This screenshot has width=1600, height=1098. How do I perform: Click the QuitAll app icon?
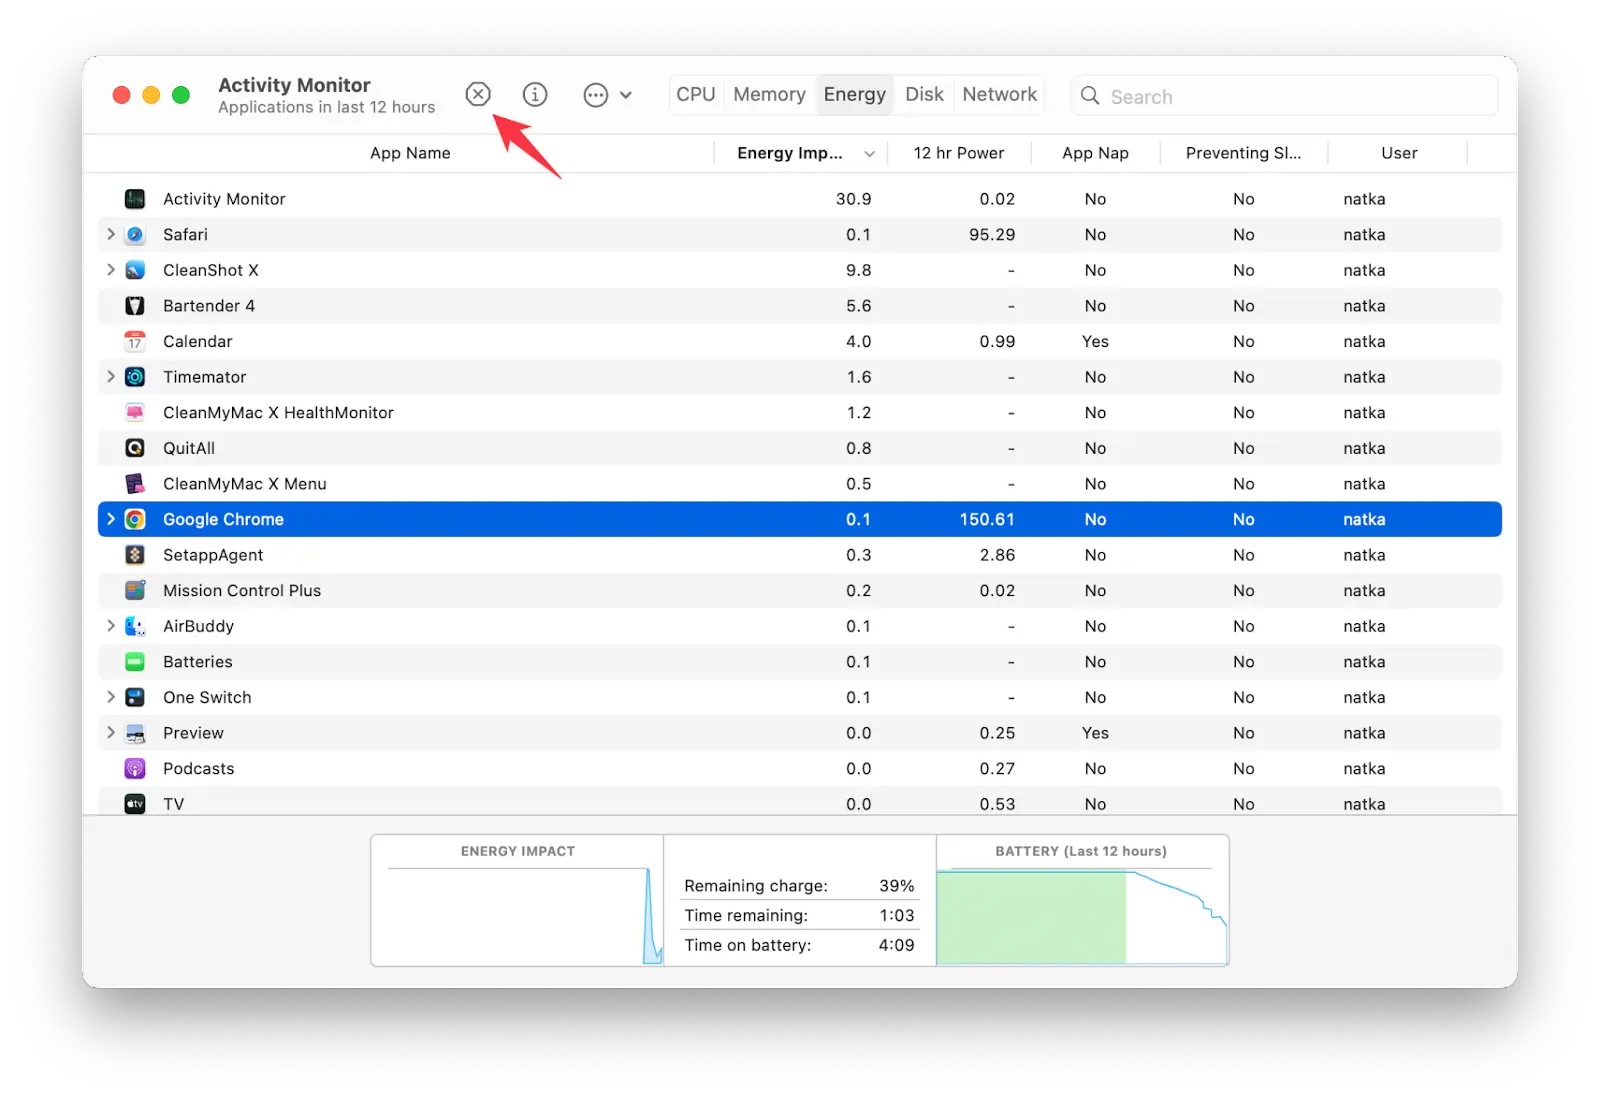(135, 448)
